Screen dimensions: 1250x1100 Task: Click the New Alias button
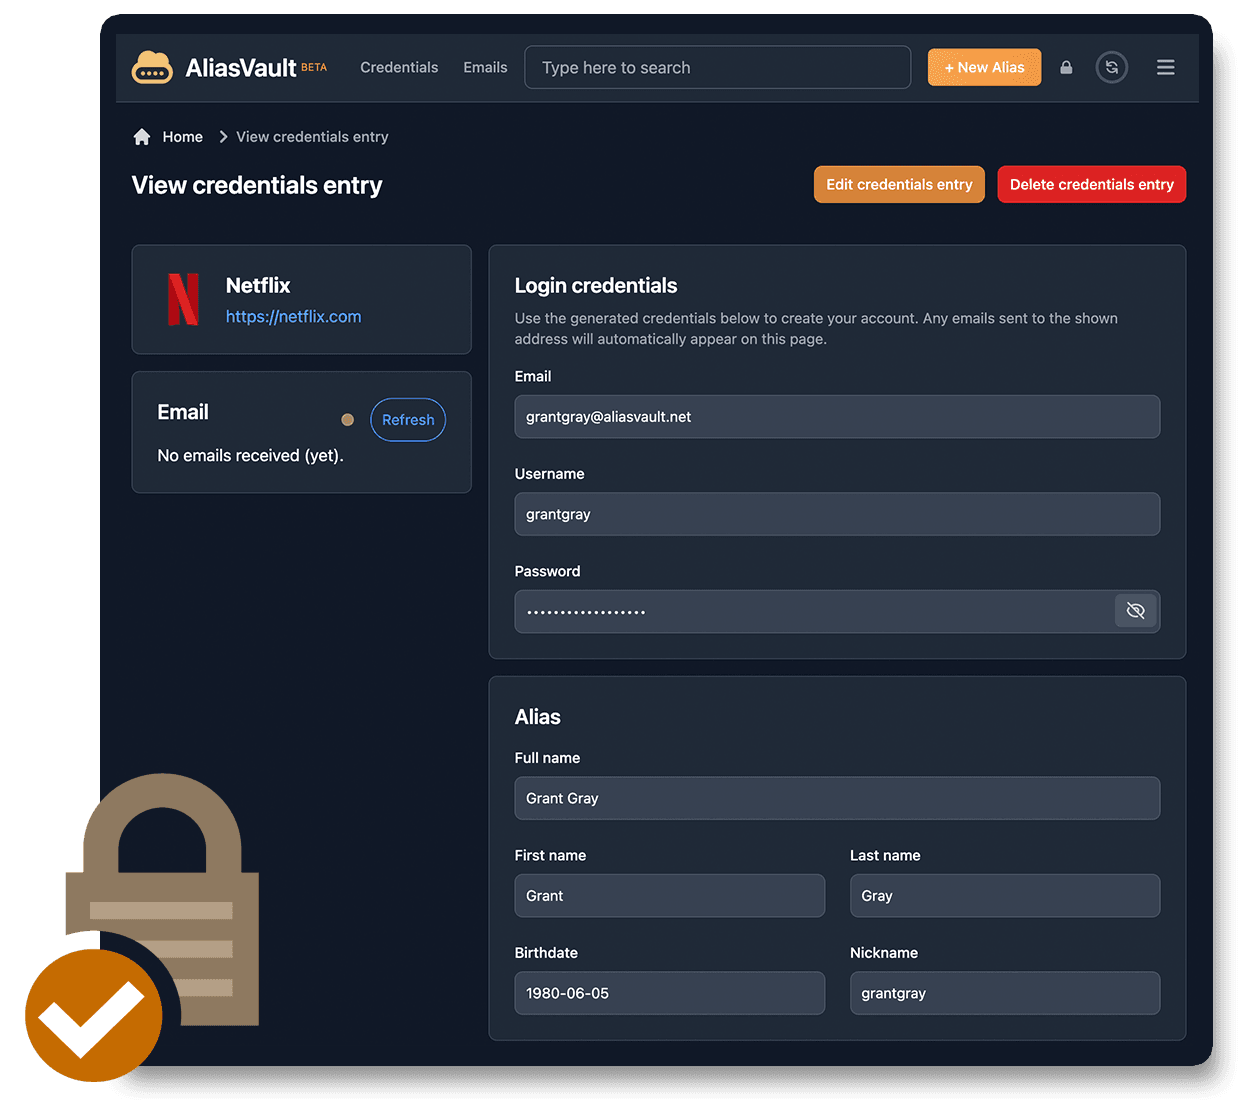pos(984,67)
